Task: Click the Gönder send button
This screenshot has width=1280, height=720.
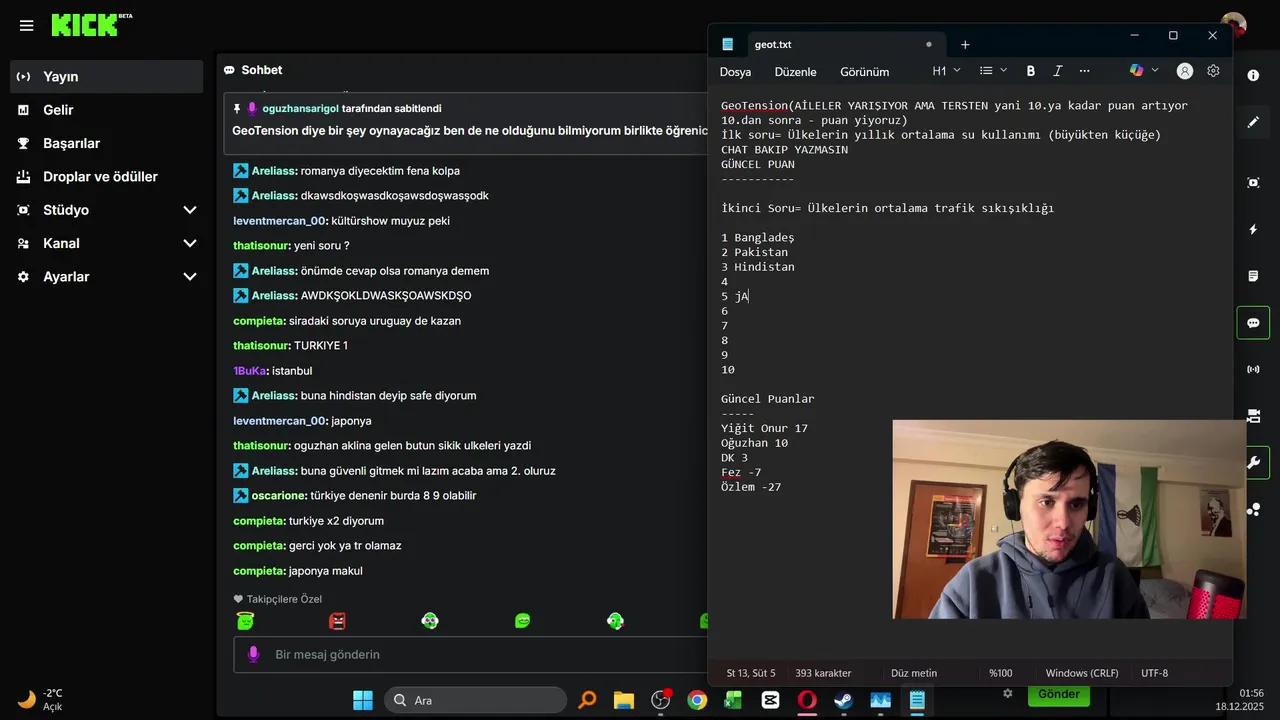Action: point(1058,694)
